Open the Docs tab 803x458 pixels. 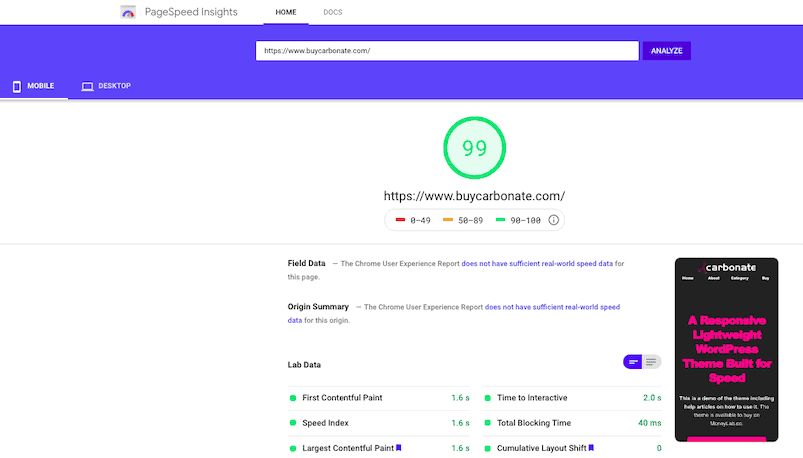(332, 13)
